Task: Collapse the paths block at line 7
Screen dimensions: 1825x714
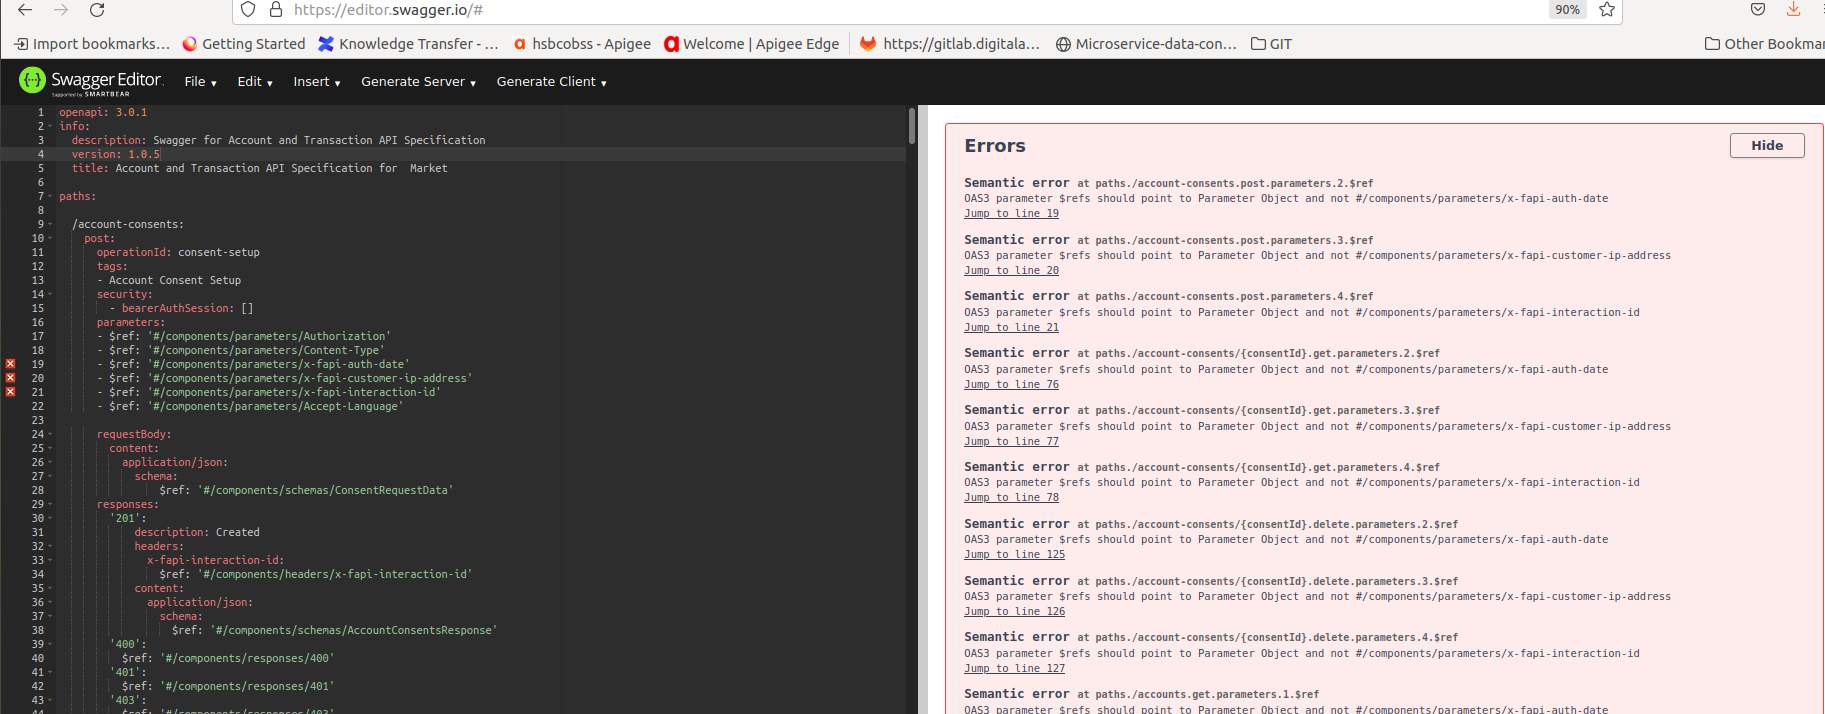Action: 50,196
